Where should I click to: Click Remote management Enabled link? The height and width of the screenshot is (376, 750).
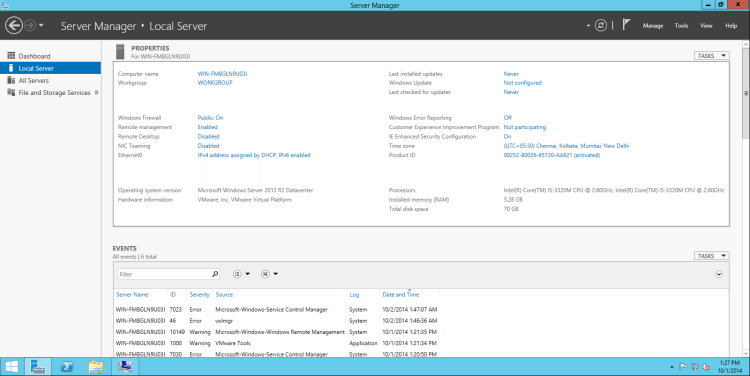[x=208, y=127]
